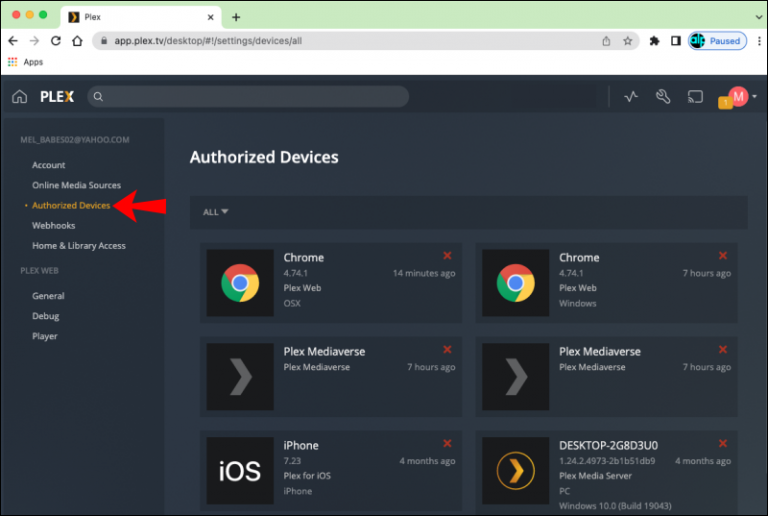
Task: Open the user account avatar menu
Action: [740, 97]
